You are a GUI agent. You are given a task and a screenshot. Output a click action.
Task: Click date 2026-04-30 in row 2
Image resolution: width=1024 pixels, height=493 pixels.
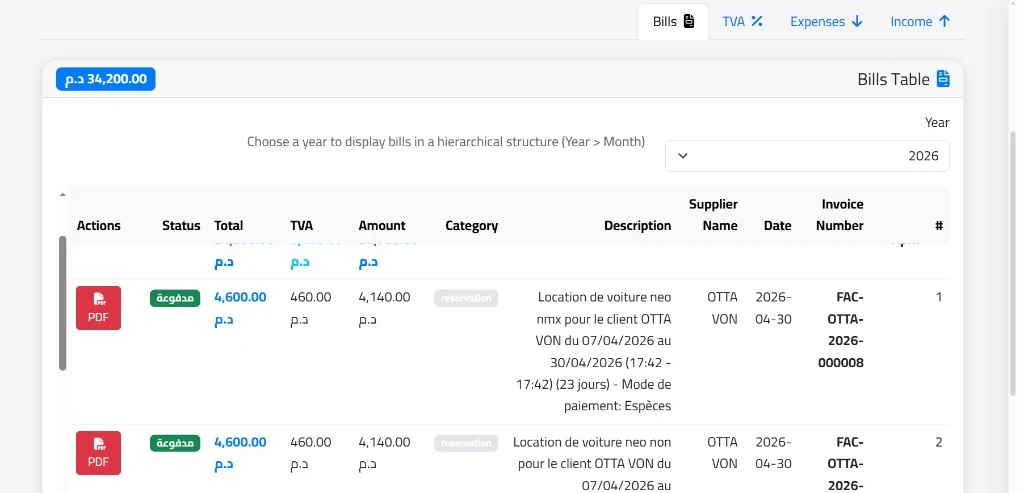click(773, 453)
